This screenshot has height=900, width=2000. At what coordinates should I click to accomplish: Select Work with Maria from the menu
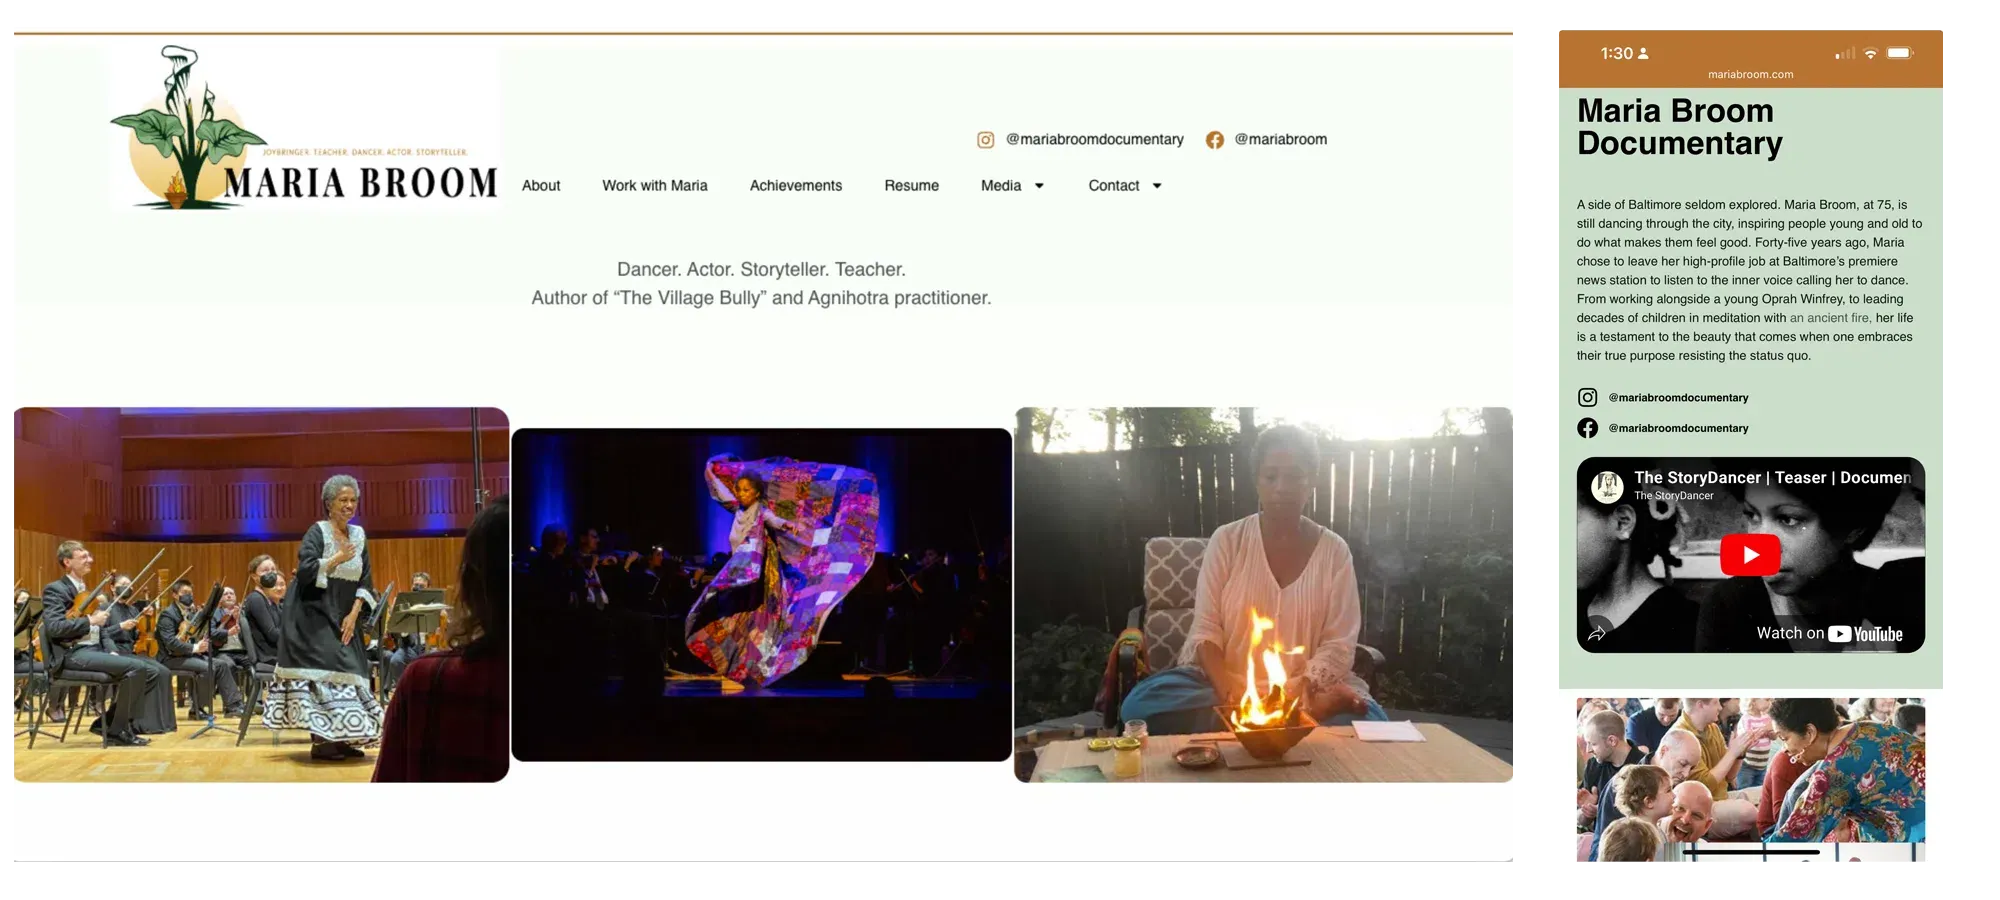654,185
